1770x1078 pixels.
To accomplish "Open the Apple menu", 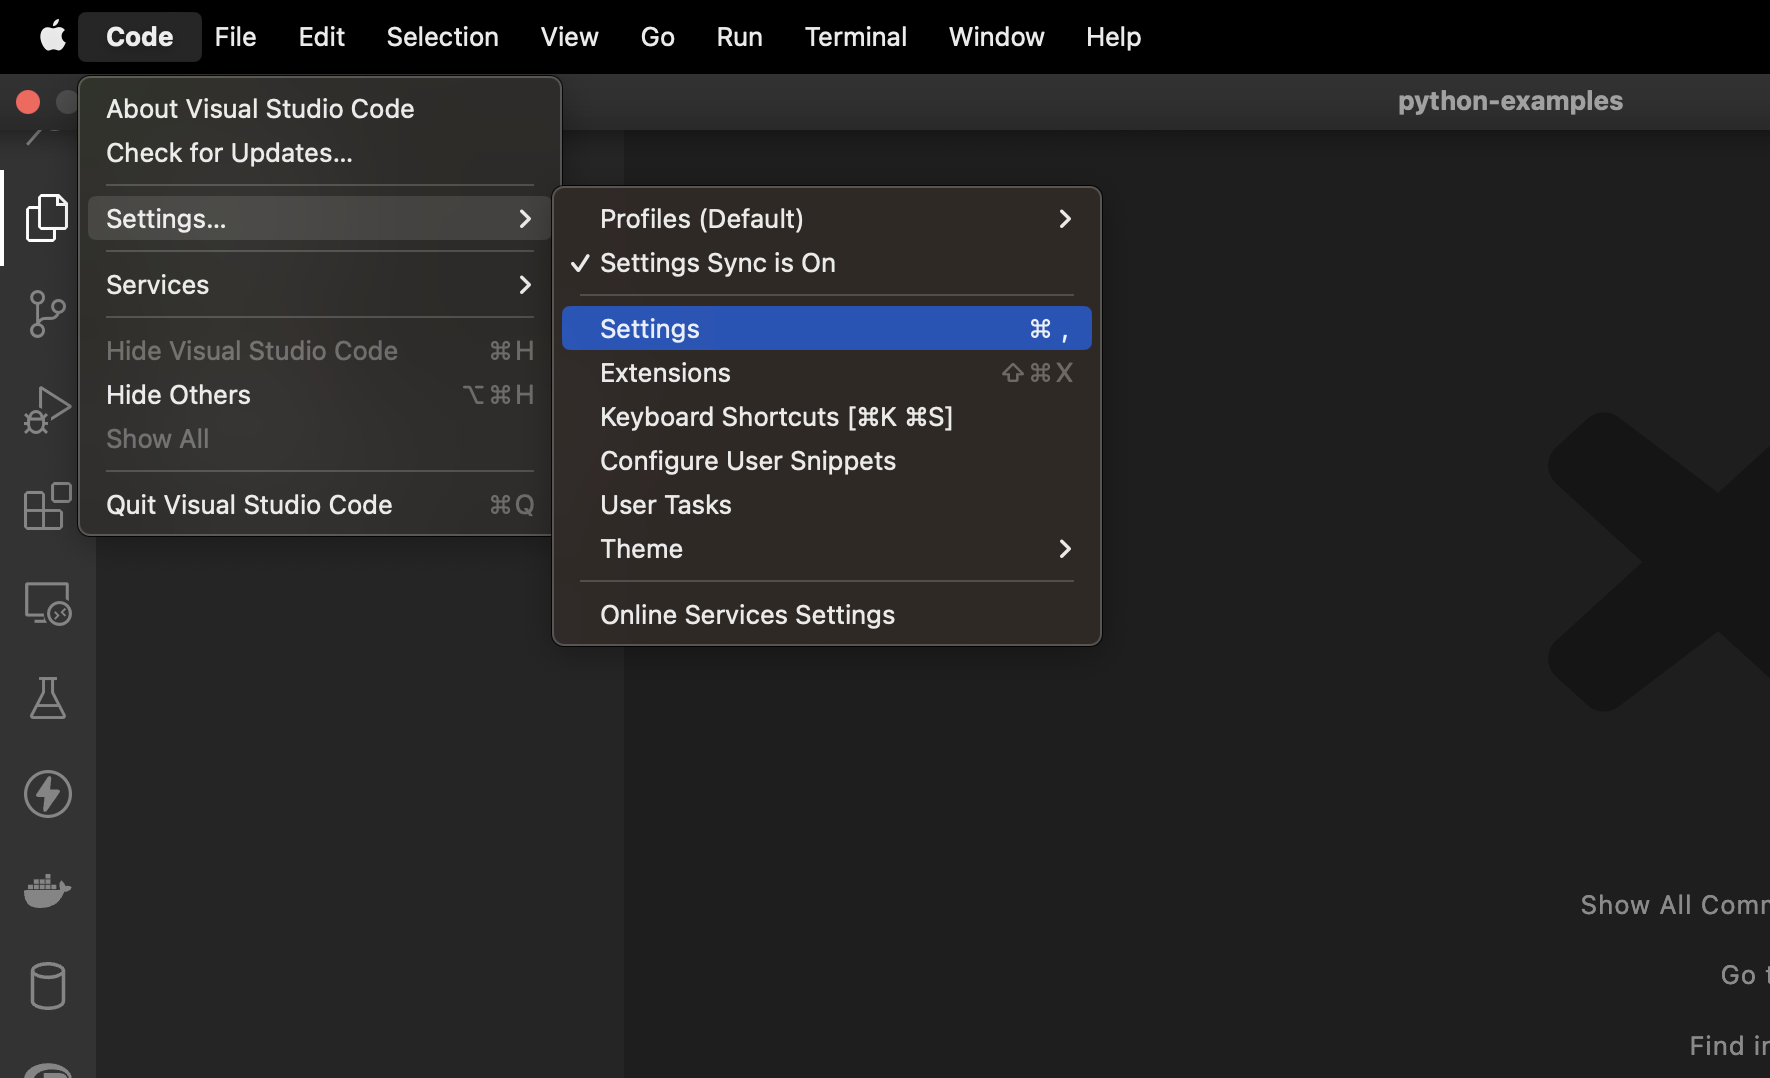I will pos(52,37).
